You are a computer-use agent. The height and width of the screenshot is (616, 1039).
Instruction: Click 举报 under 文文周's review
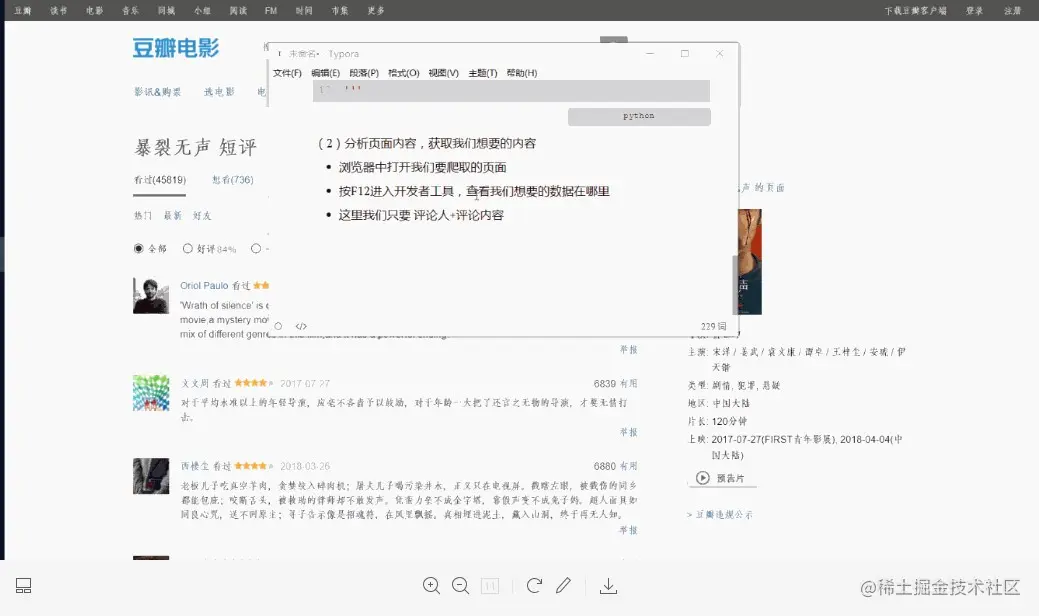coord(629,432)
